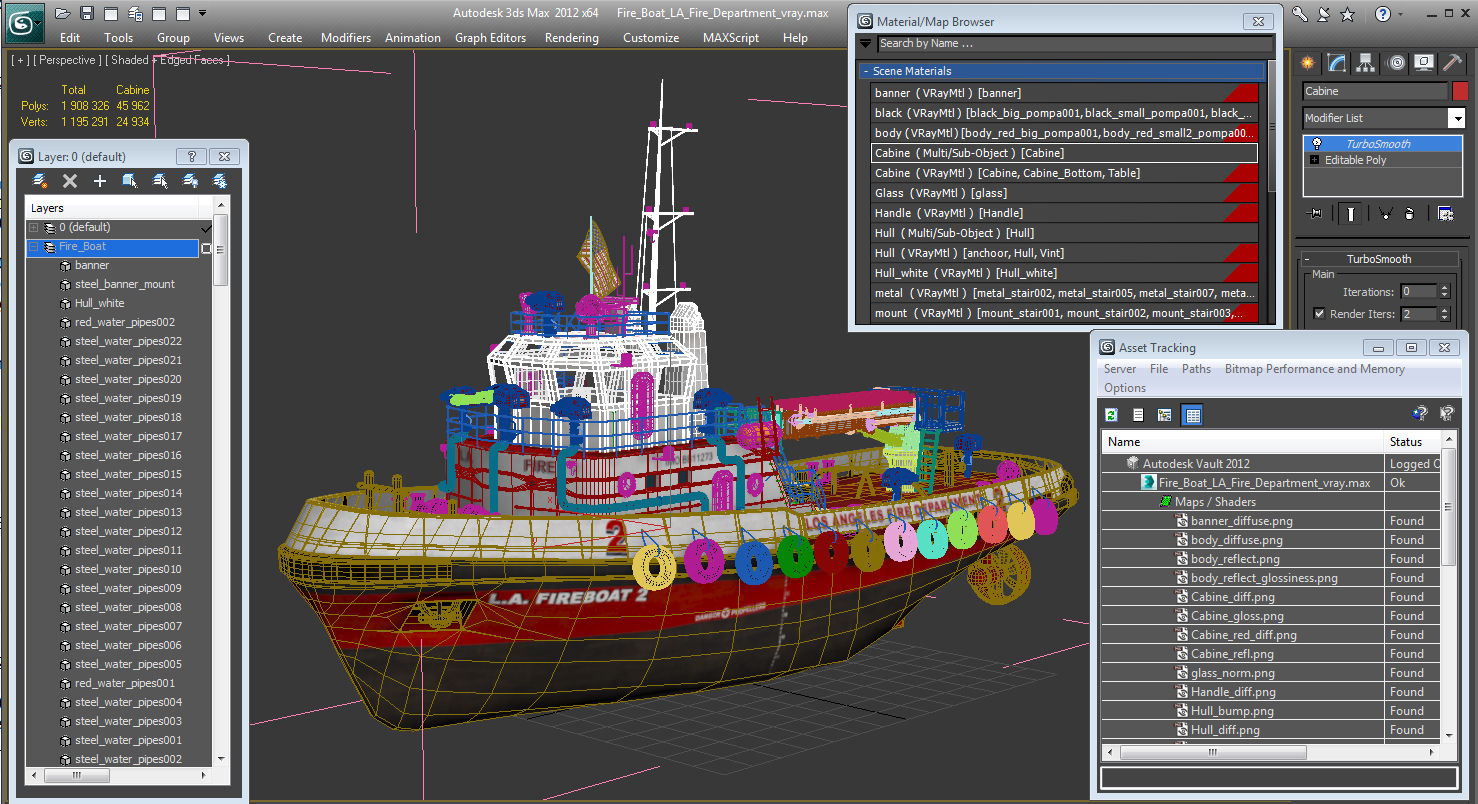The image size is (1478, 804).
Task: Open the Hierarchy command panel tab
Action: click(1366, 63)
